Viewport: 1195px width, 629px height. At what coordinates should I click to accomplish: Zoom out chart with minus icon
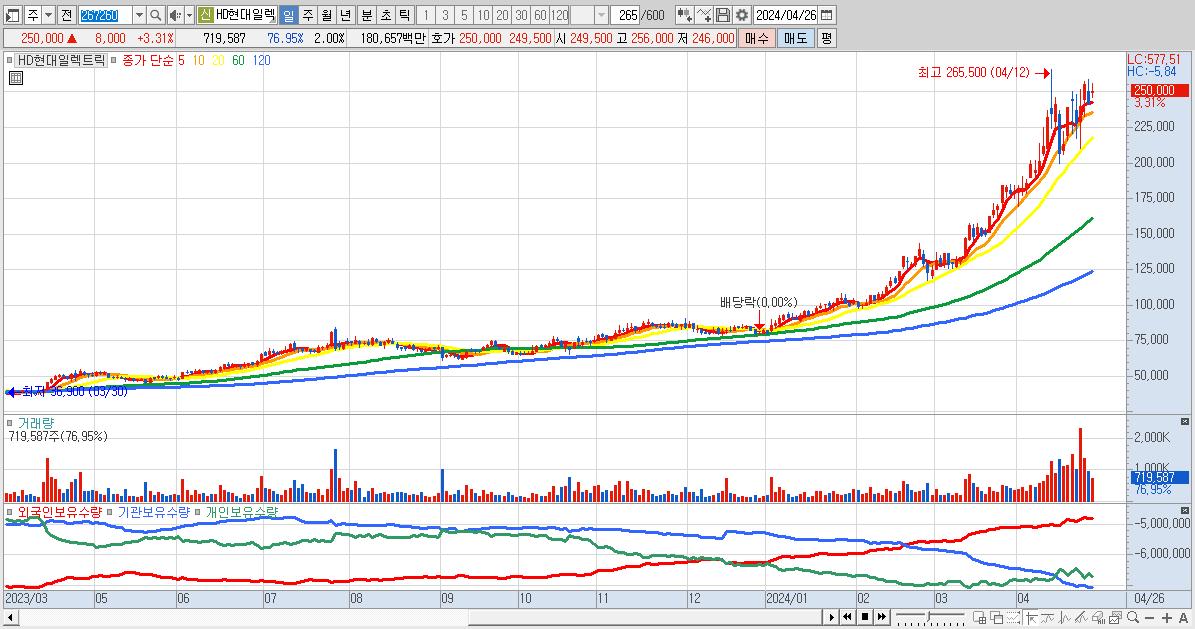point(1150,618)
